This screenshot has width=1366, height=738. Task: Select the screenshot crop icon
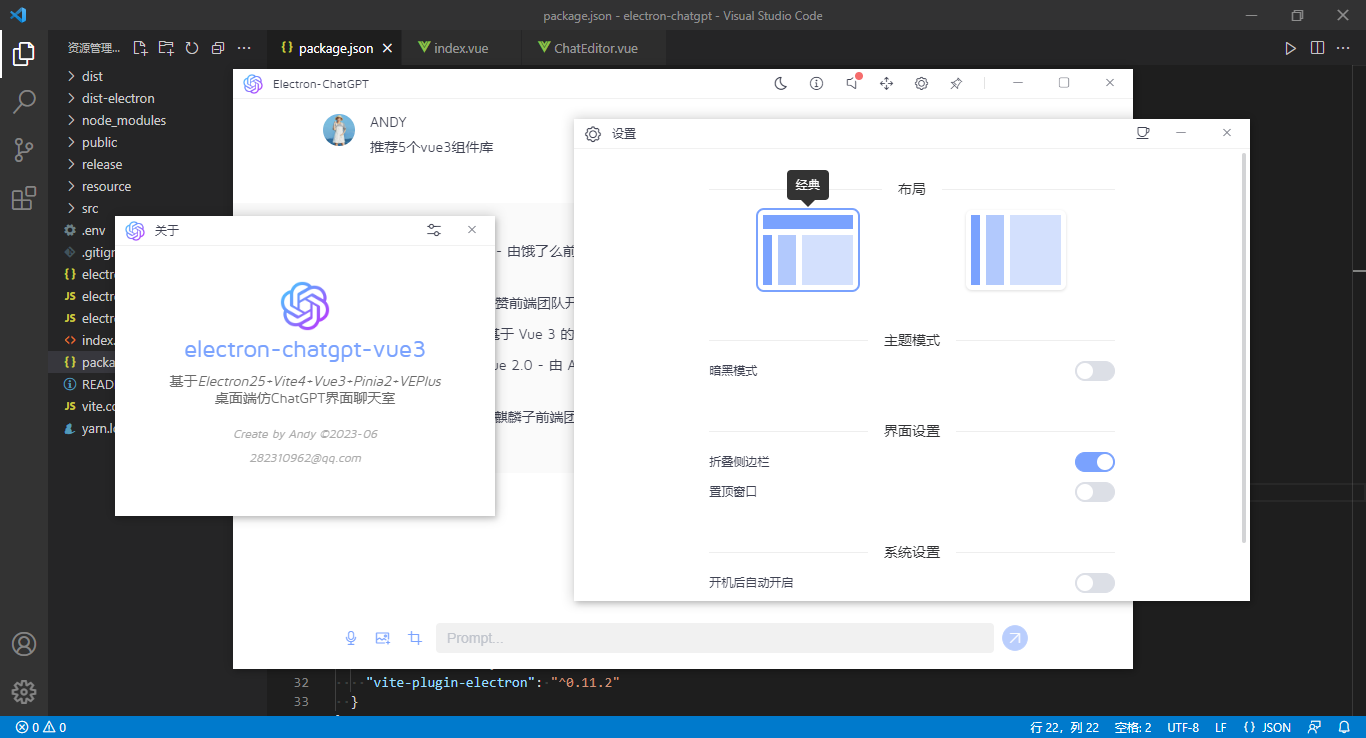pos(415,637)
